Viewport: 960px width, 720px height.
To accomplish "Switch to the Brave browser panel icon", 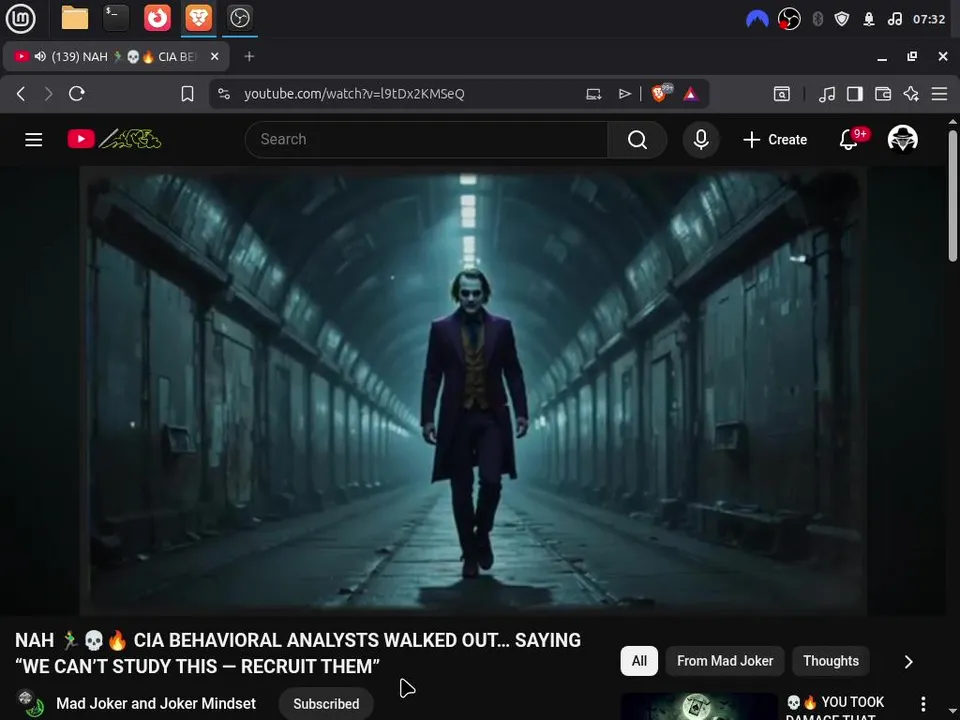I will point(198,18).
